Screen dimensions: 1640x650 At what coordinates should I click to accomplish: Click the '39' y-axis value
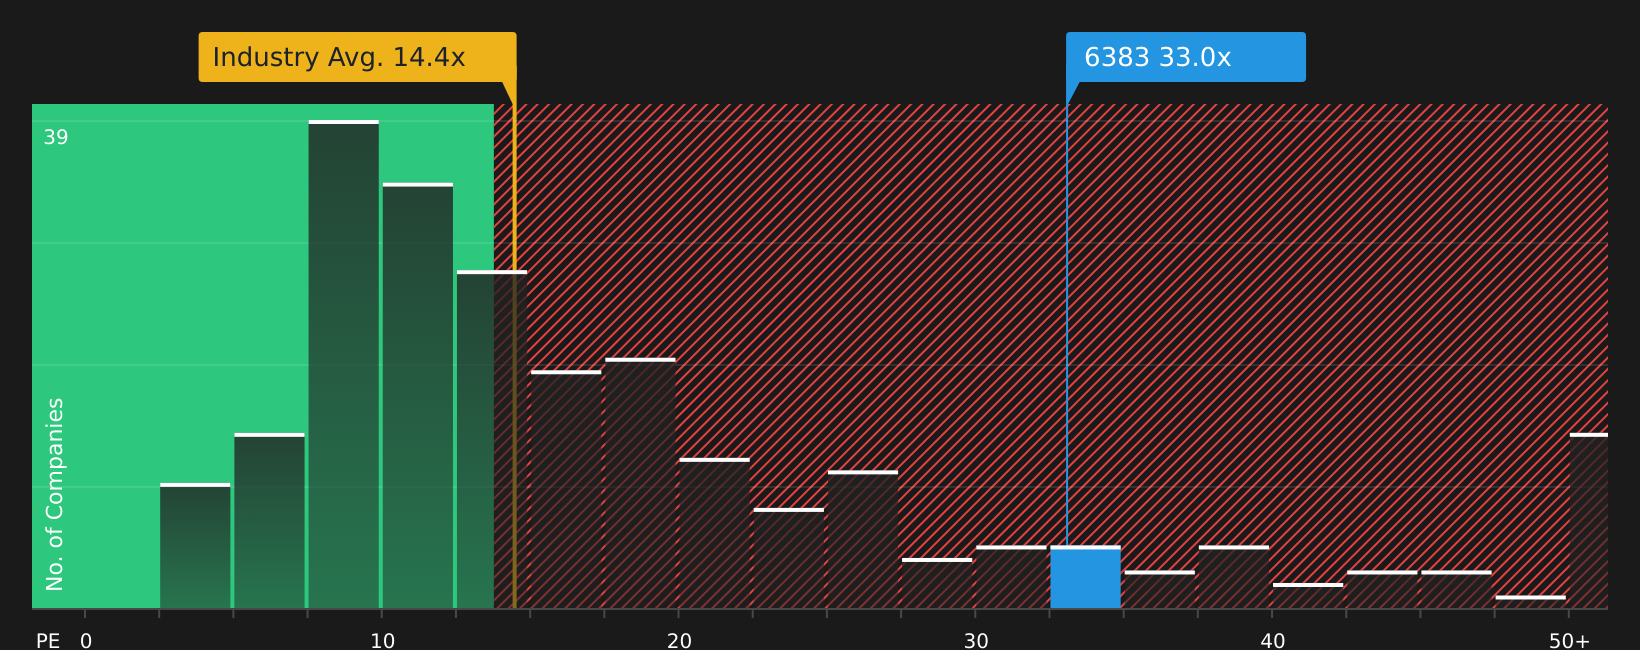pyautogui.click(x=56, y=138)
